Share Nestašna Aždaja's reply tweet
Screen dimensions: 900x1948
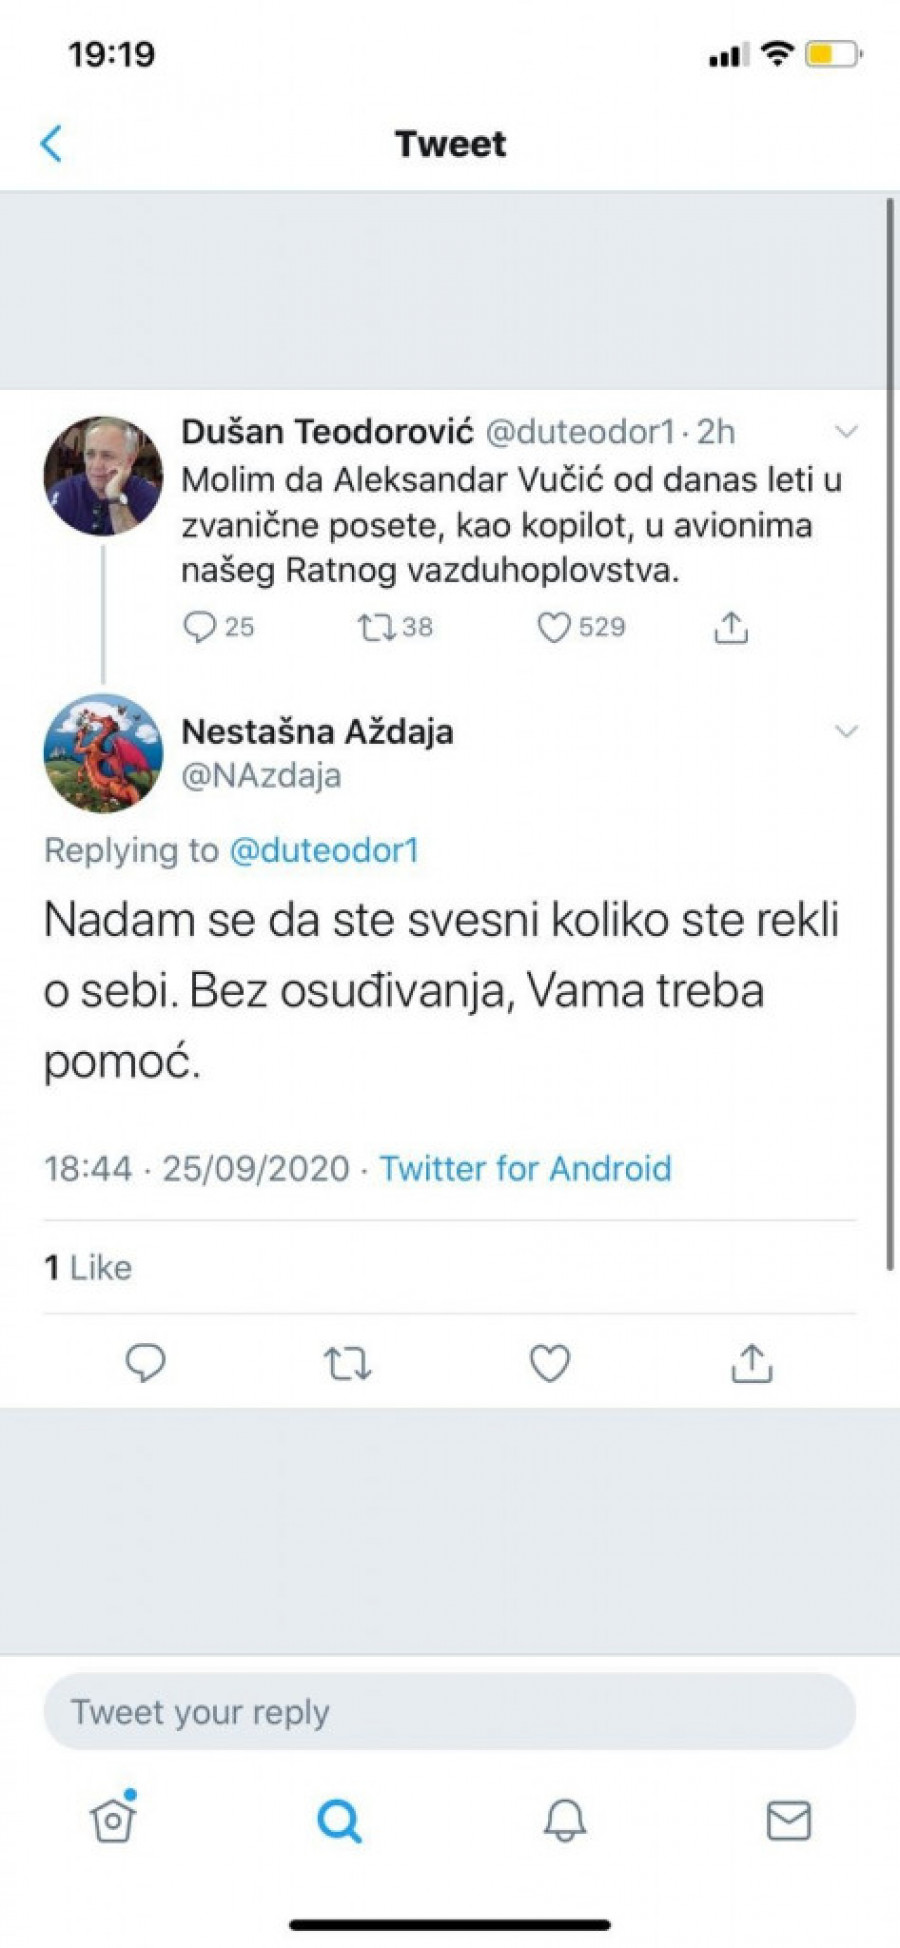(752, 1363)
